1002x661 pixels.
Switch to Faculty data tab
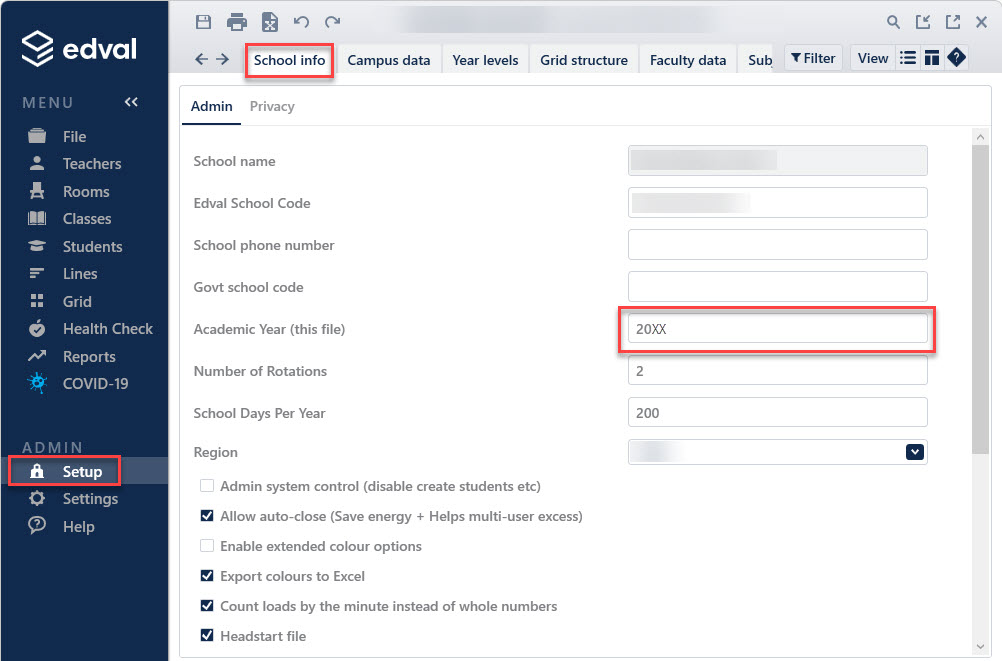[x=688, y=60]
